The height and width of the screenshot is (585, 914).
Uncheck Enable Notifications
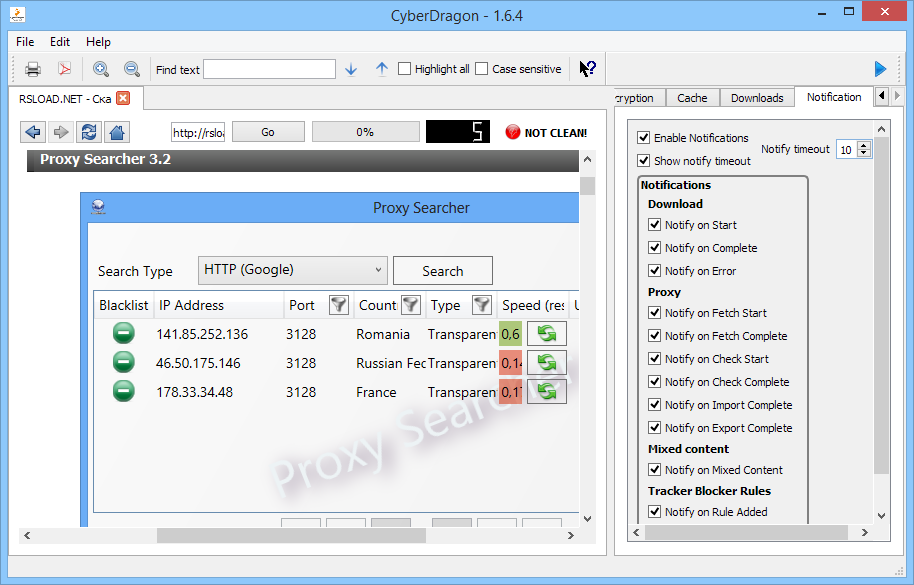coord(644,138)
